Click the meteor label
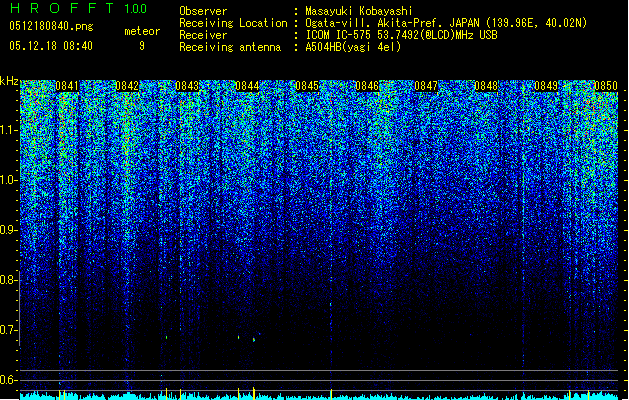629x400 pixels. pos(142,31)
